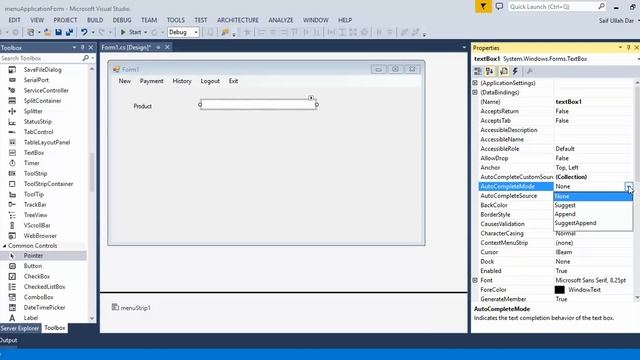This screenshot has height=360, width=640.
Task: Click the Save All toolbar icon
Action: coord(69,32)
